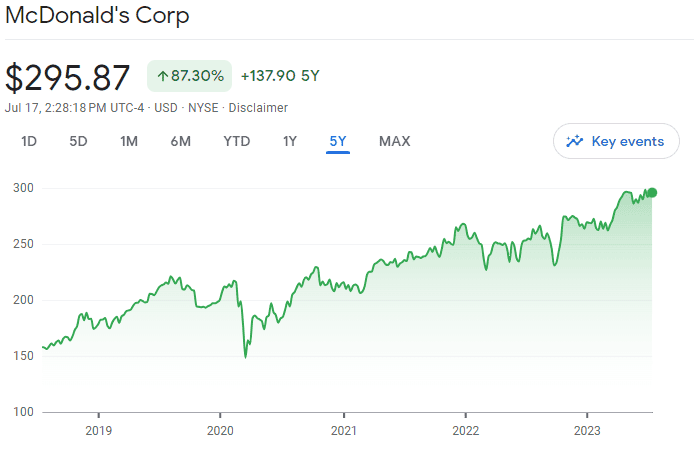Image resolution: width=694 pixels, height=454 pixels.
Task: Show the MAX price history
Action: click(394, 141)
